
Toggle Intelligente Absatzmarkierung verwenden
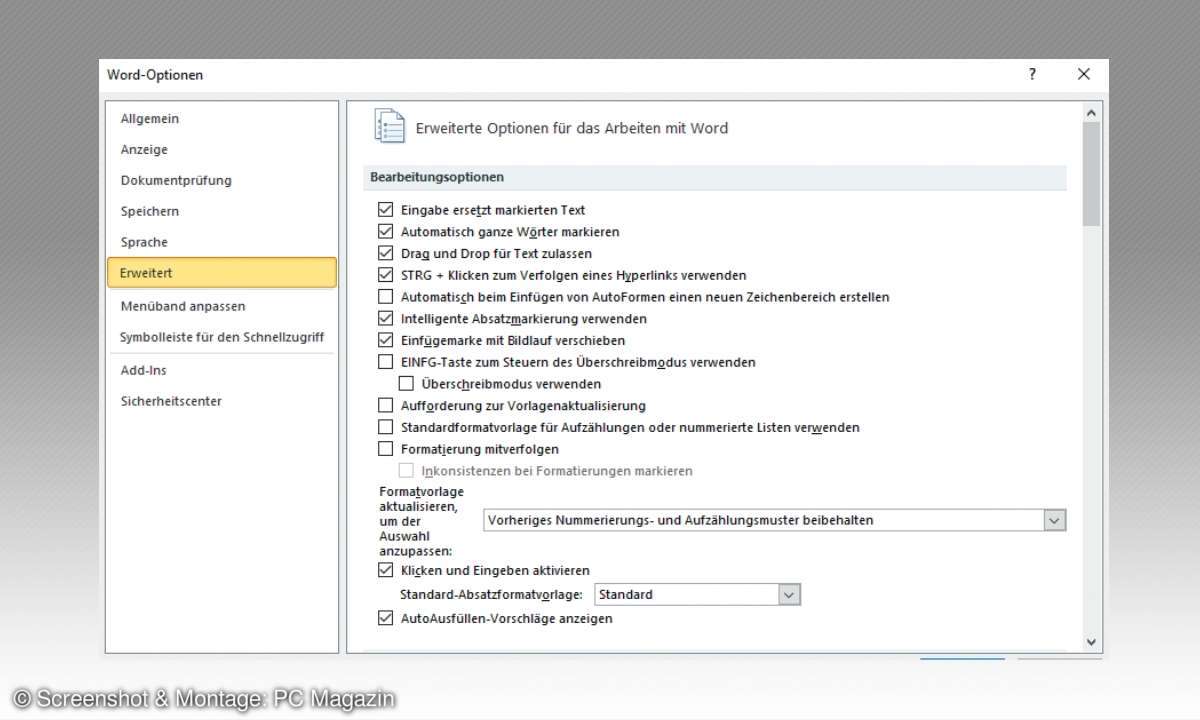pyautogui.click(x=385, y=319)
